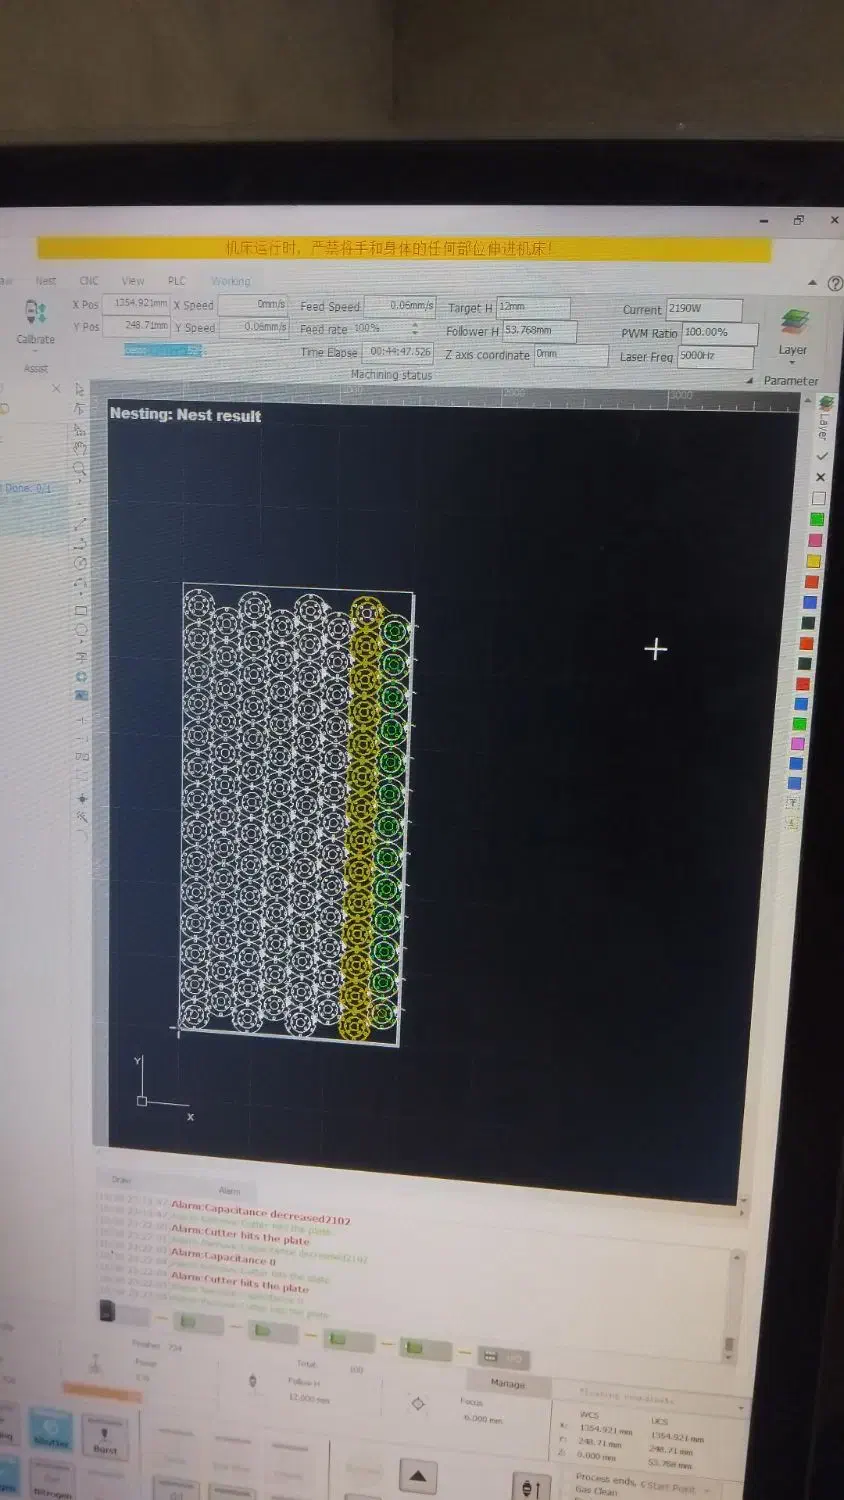Click the Shutter button in control panel
Screen dimensions: 844x1500
(51, 1429)
